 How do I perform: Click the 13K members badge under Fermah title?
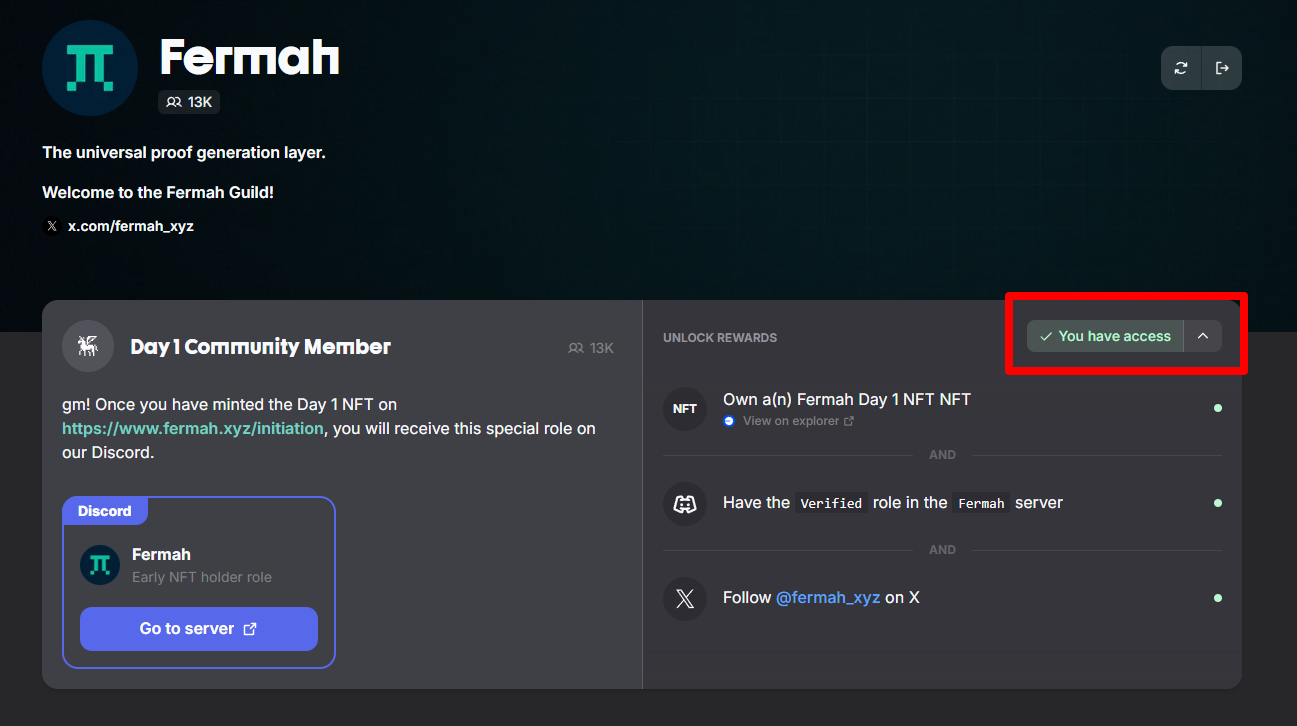(189, 102)
